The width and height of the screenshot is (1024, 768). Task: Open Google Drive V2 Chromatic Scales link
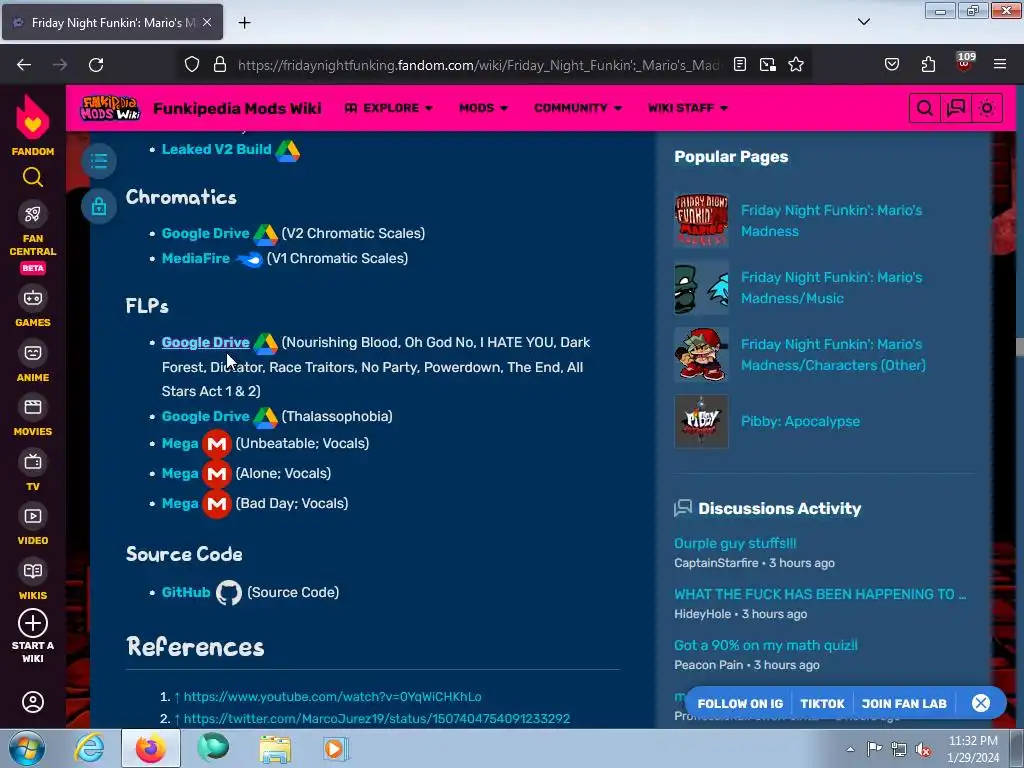pos(206,233)
